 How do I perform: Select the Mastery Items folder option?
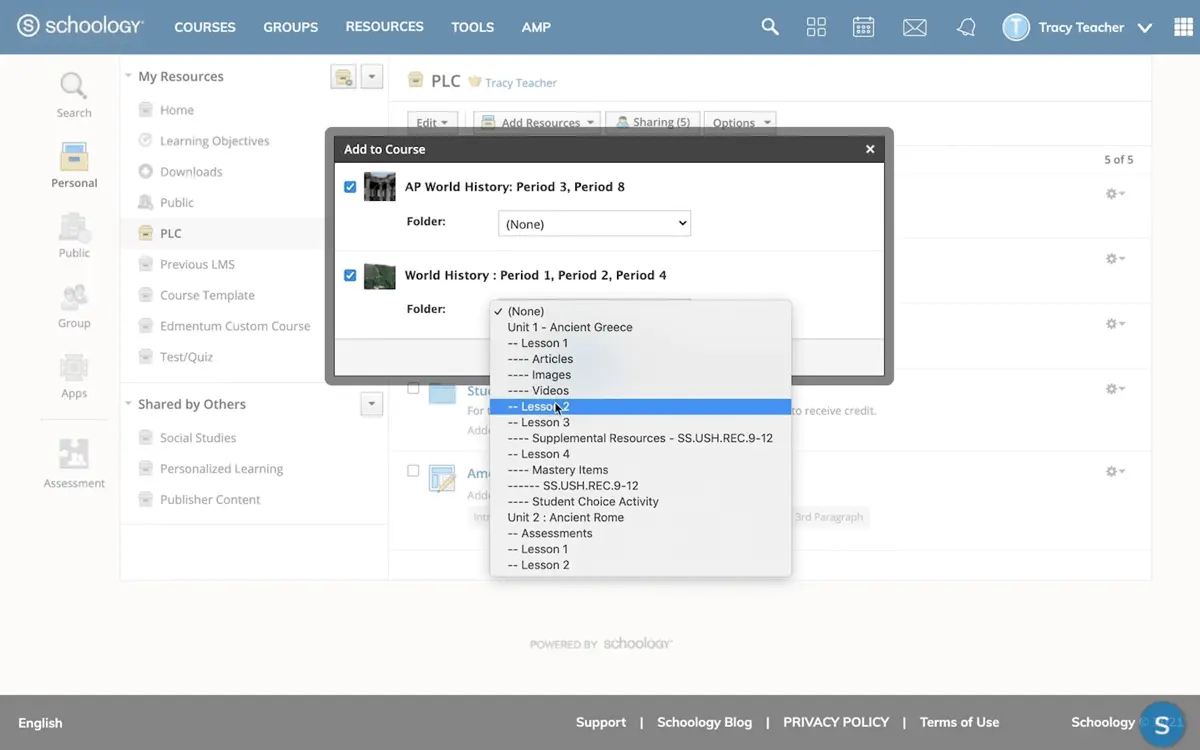point(640,470)
